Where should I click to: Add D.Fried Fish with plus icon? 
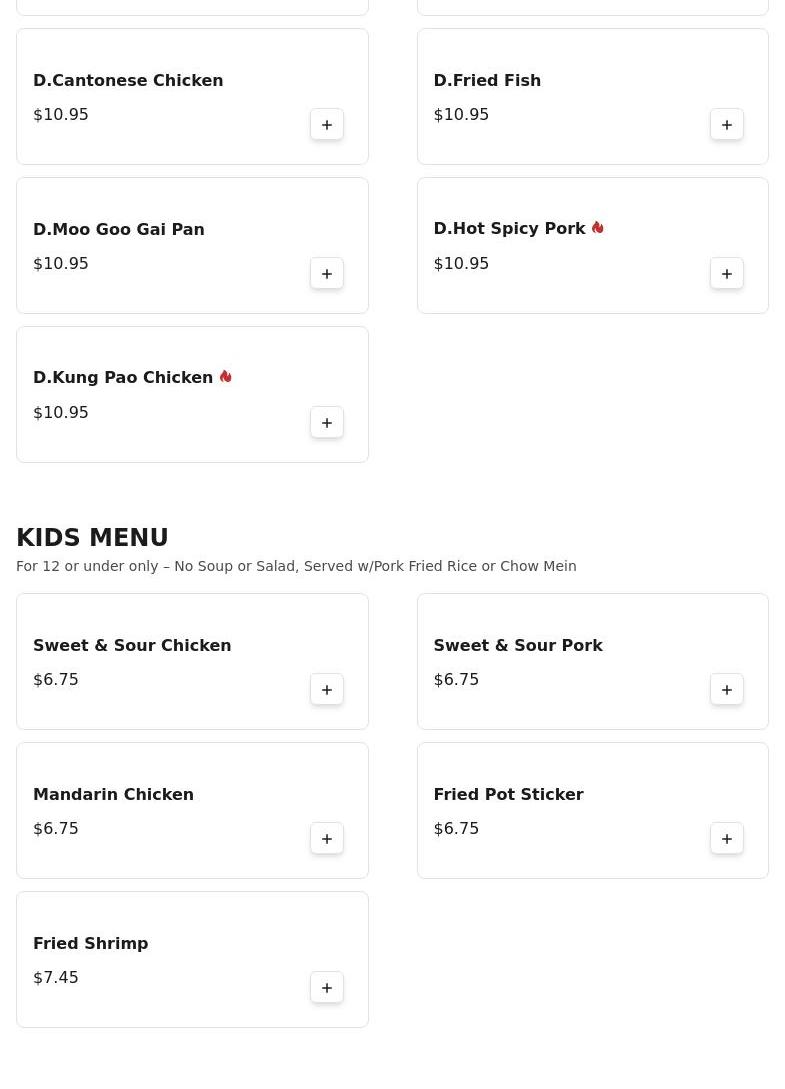point(727,124)
